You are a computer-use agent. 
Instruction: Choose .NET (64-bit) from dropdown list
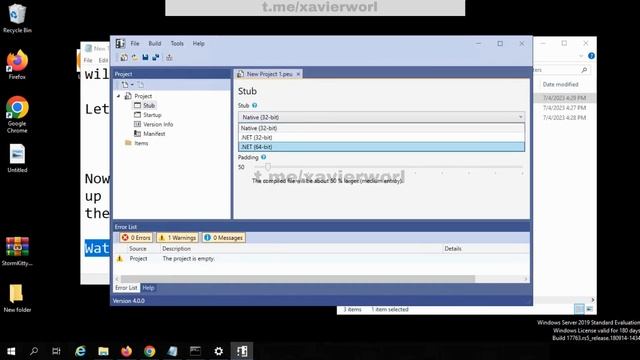pos(381,147)
